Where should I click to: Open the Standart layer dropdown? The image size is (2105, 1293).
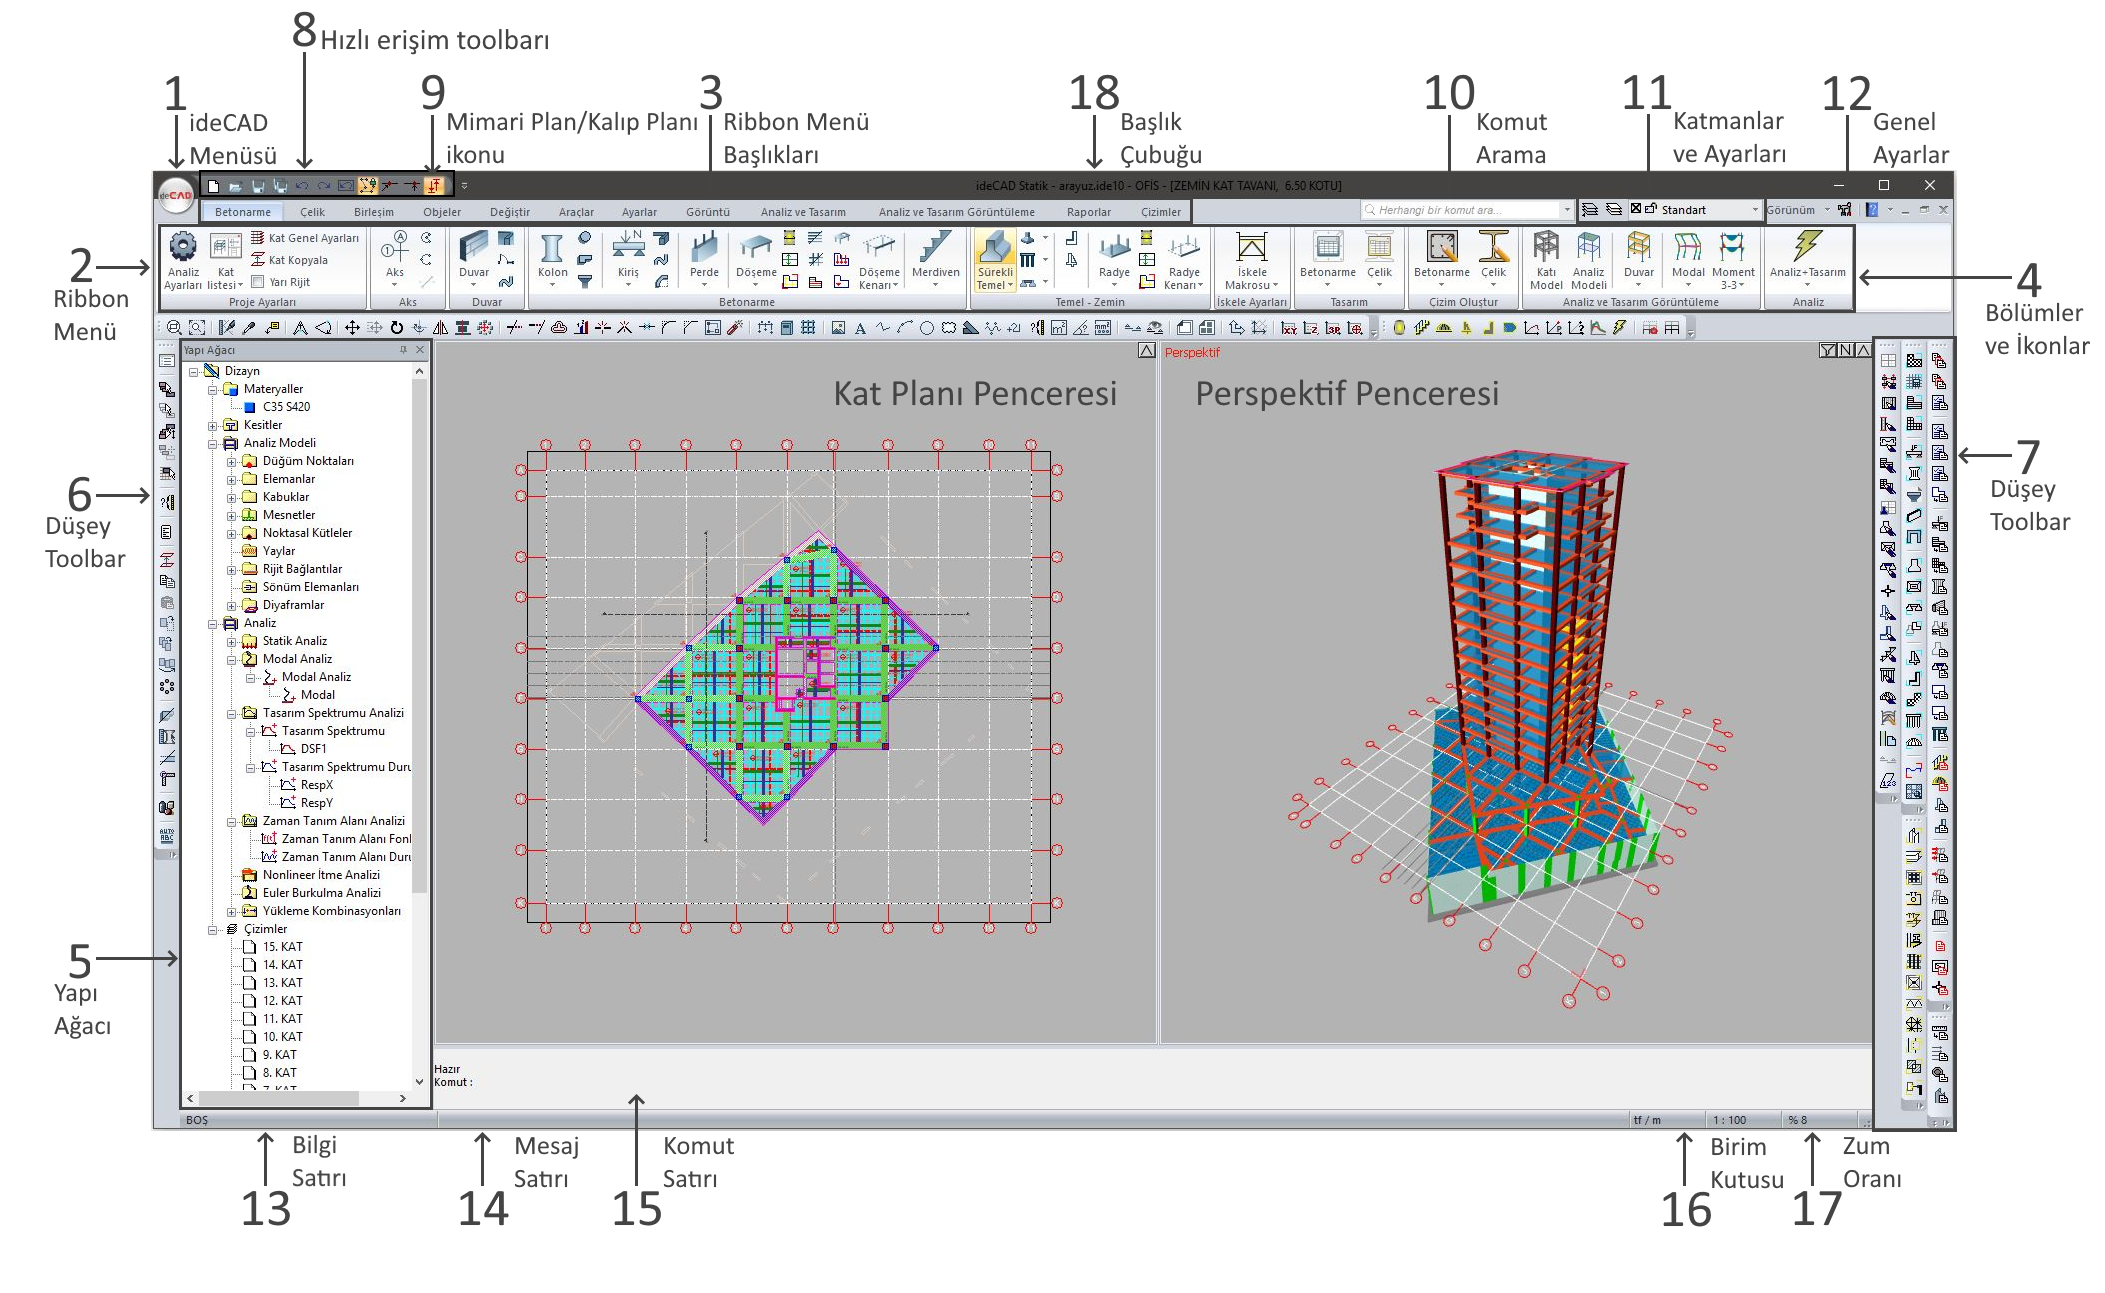[1754, 210]
